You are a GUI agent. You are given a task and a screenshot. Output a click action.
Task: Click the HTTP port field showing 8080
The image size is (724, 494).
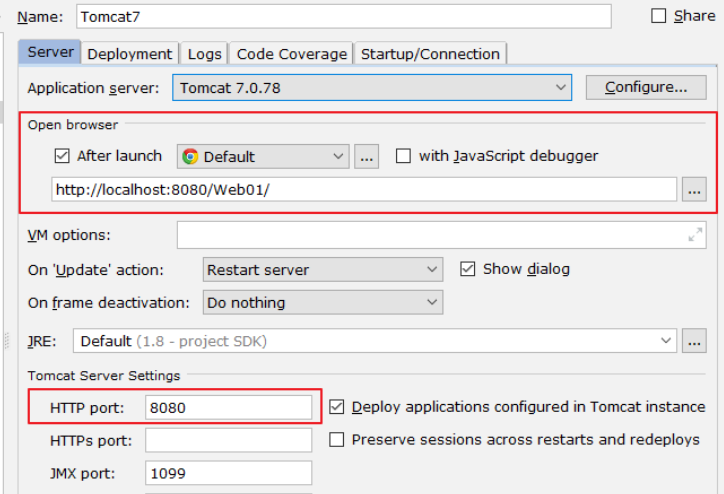click(229, 408)
